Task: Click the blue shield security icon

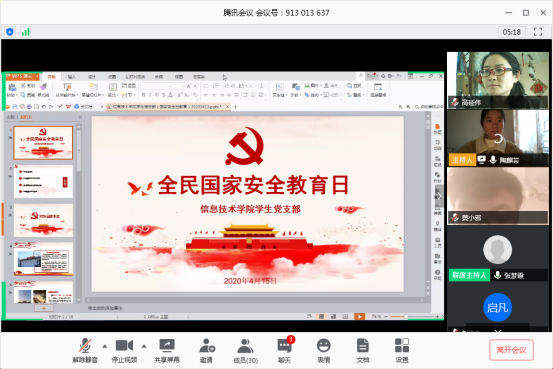Action: pos(10,32)
